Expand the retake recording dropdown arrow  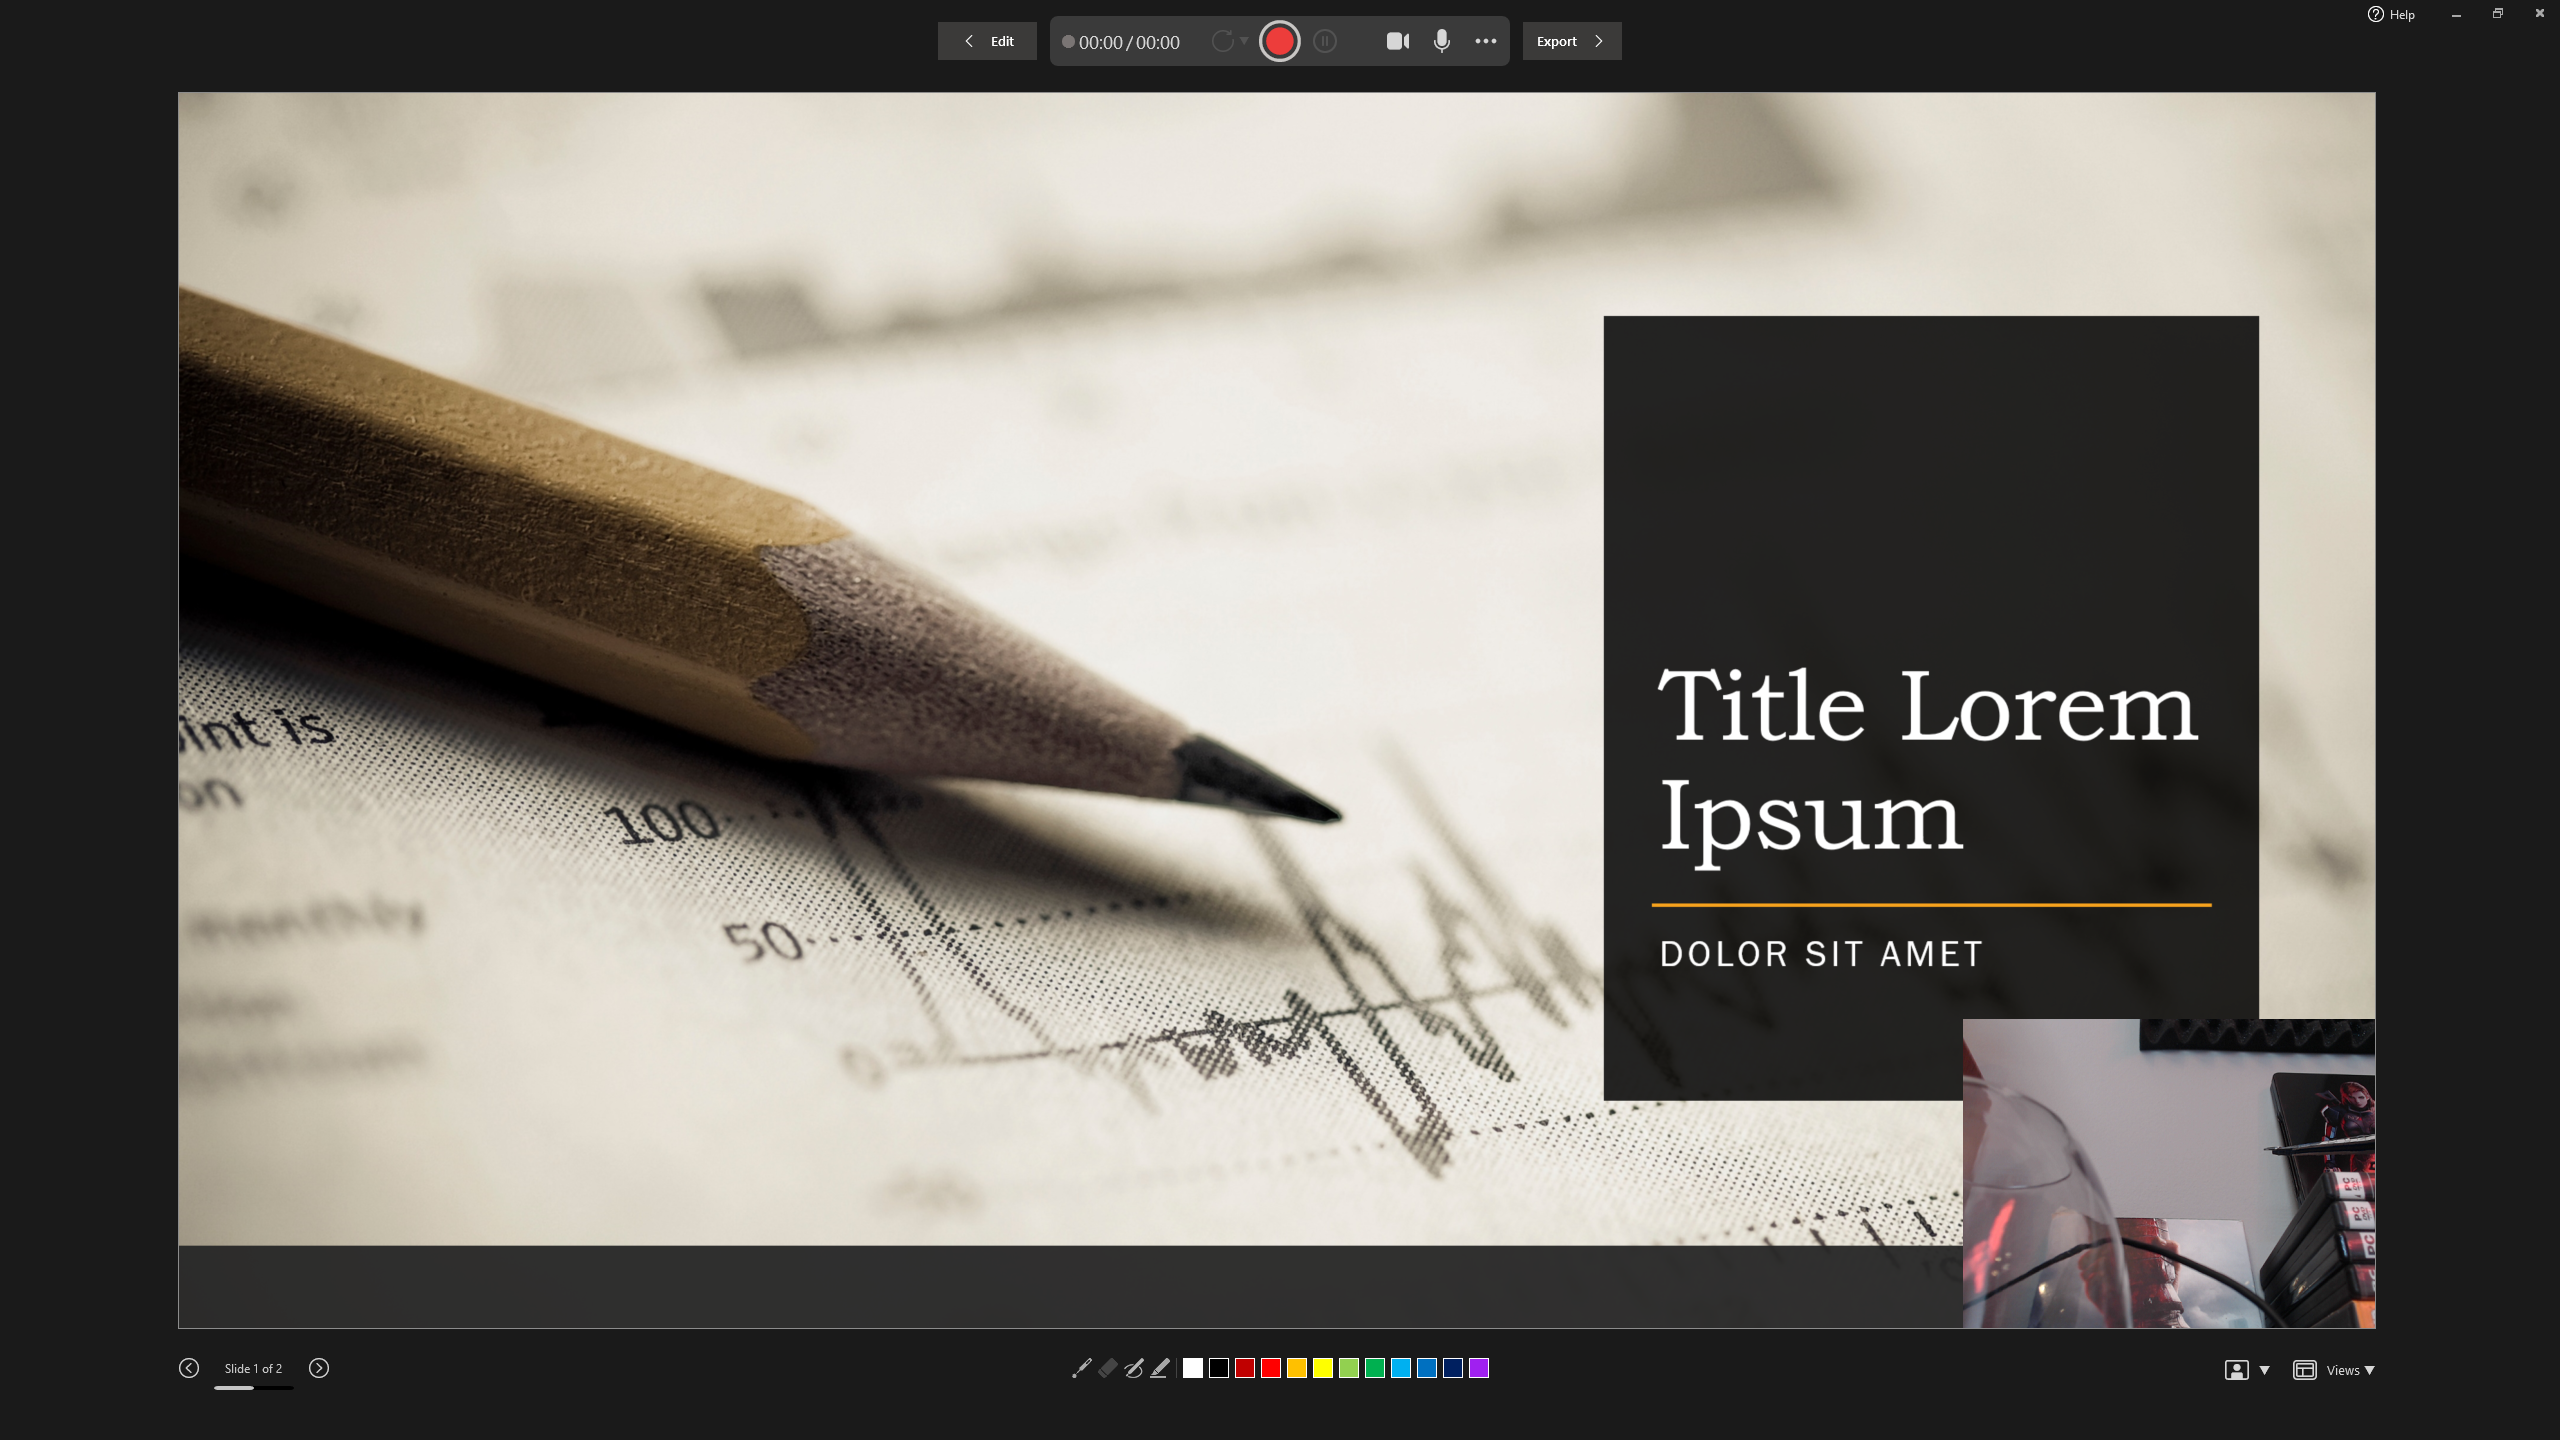pyautogui.click(x=1244, y=41)
